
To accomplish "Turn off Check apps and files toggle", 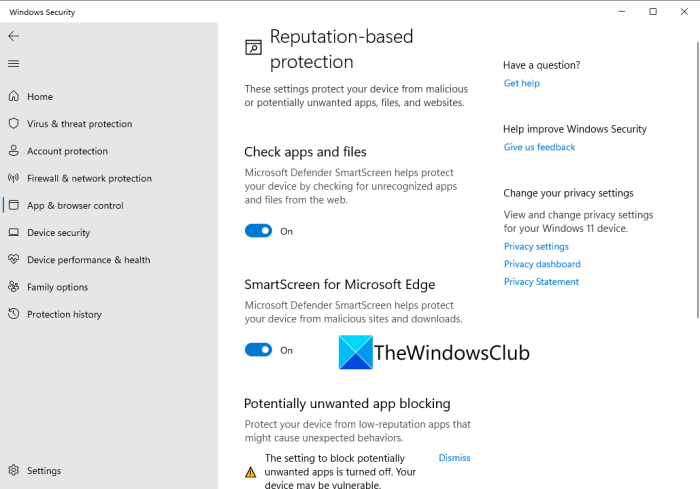I will (x=258, y=231).
